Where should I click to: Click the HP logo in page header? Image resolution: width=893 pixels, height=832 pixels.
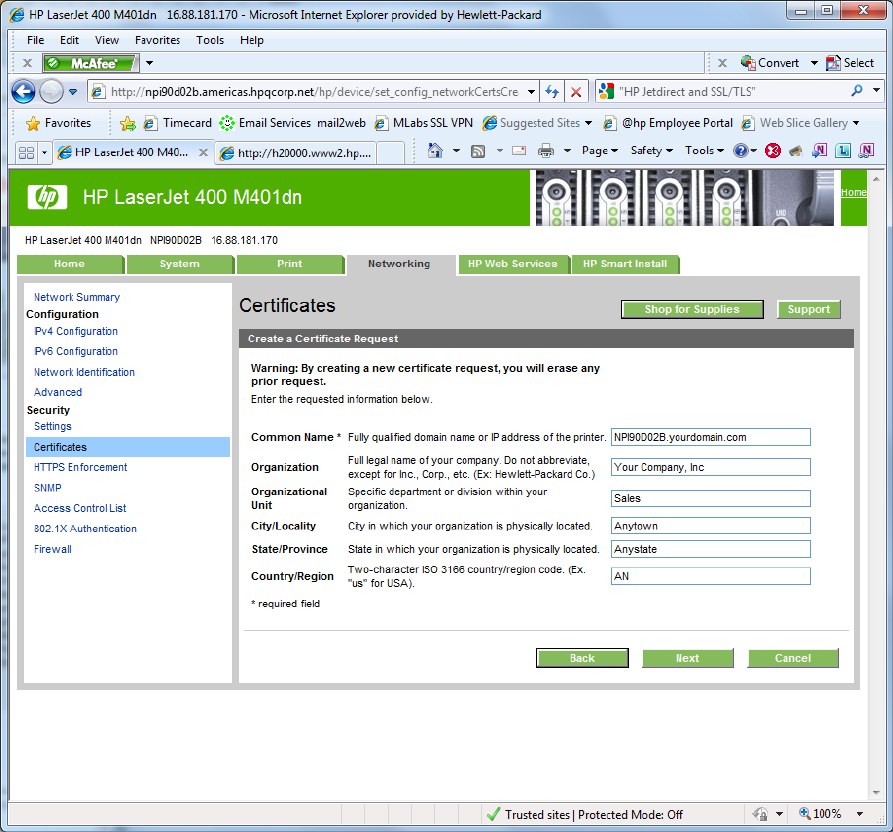pyautogui.click(x=47, y=197)
